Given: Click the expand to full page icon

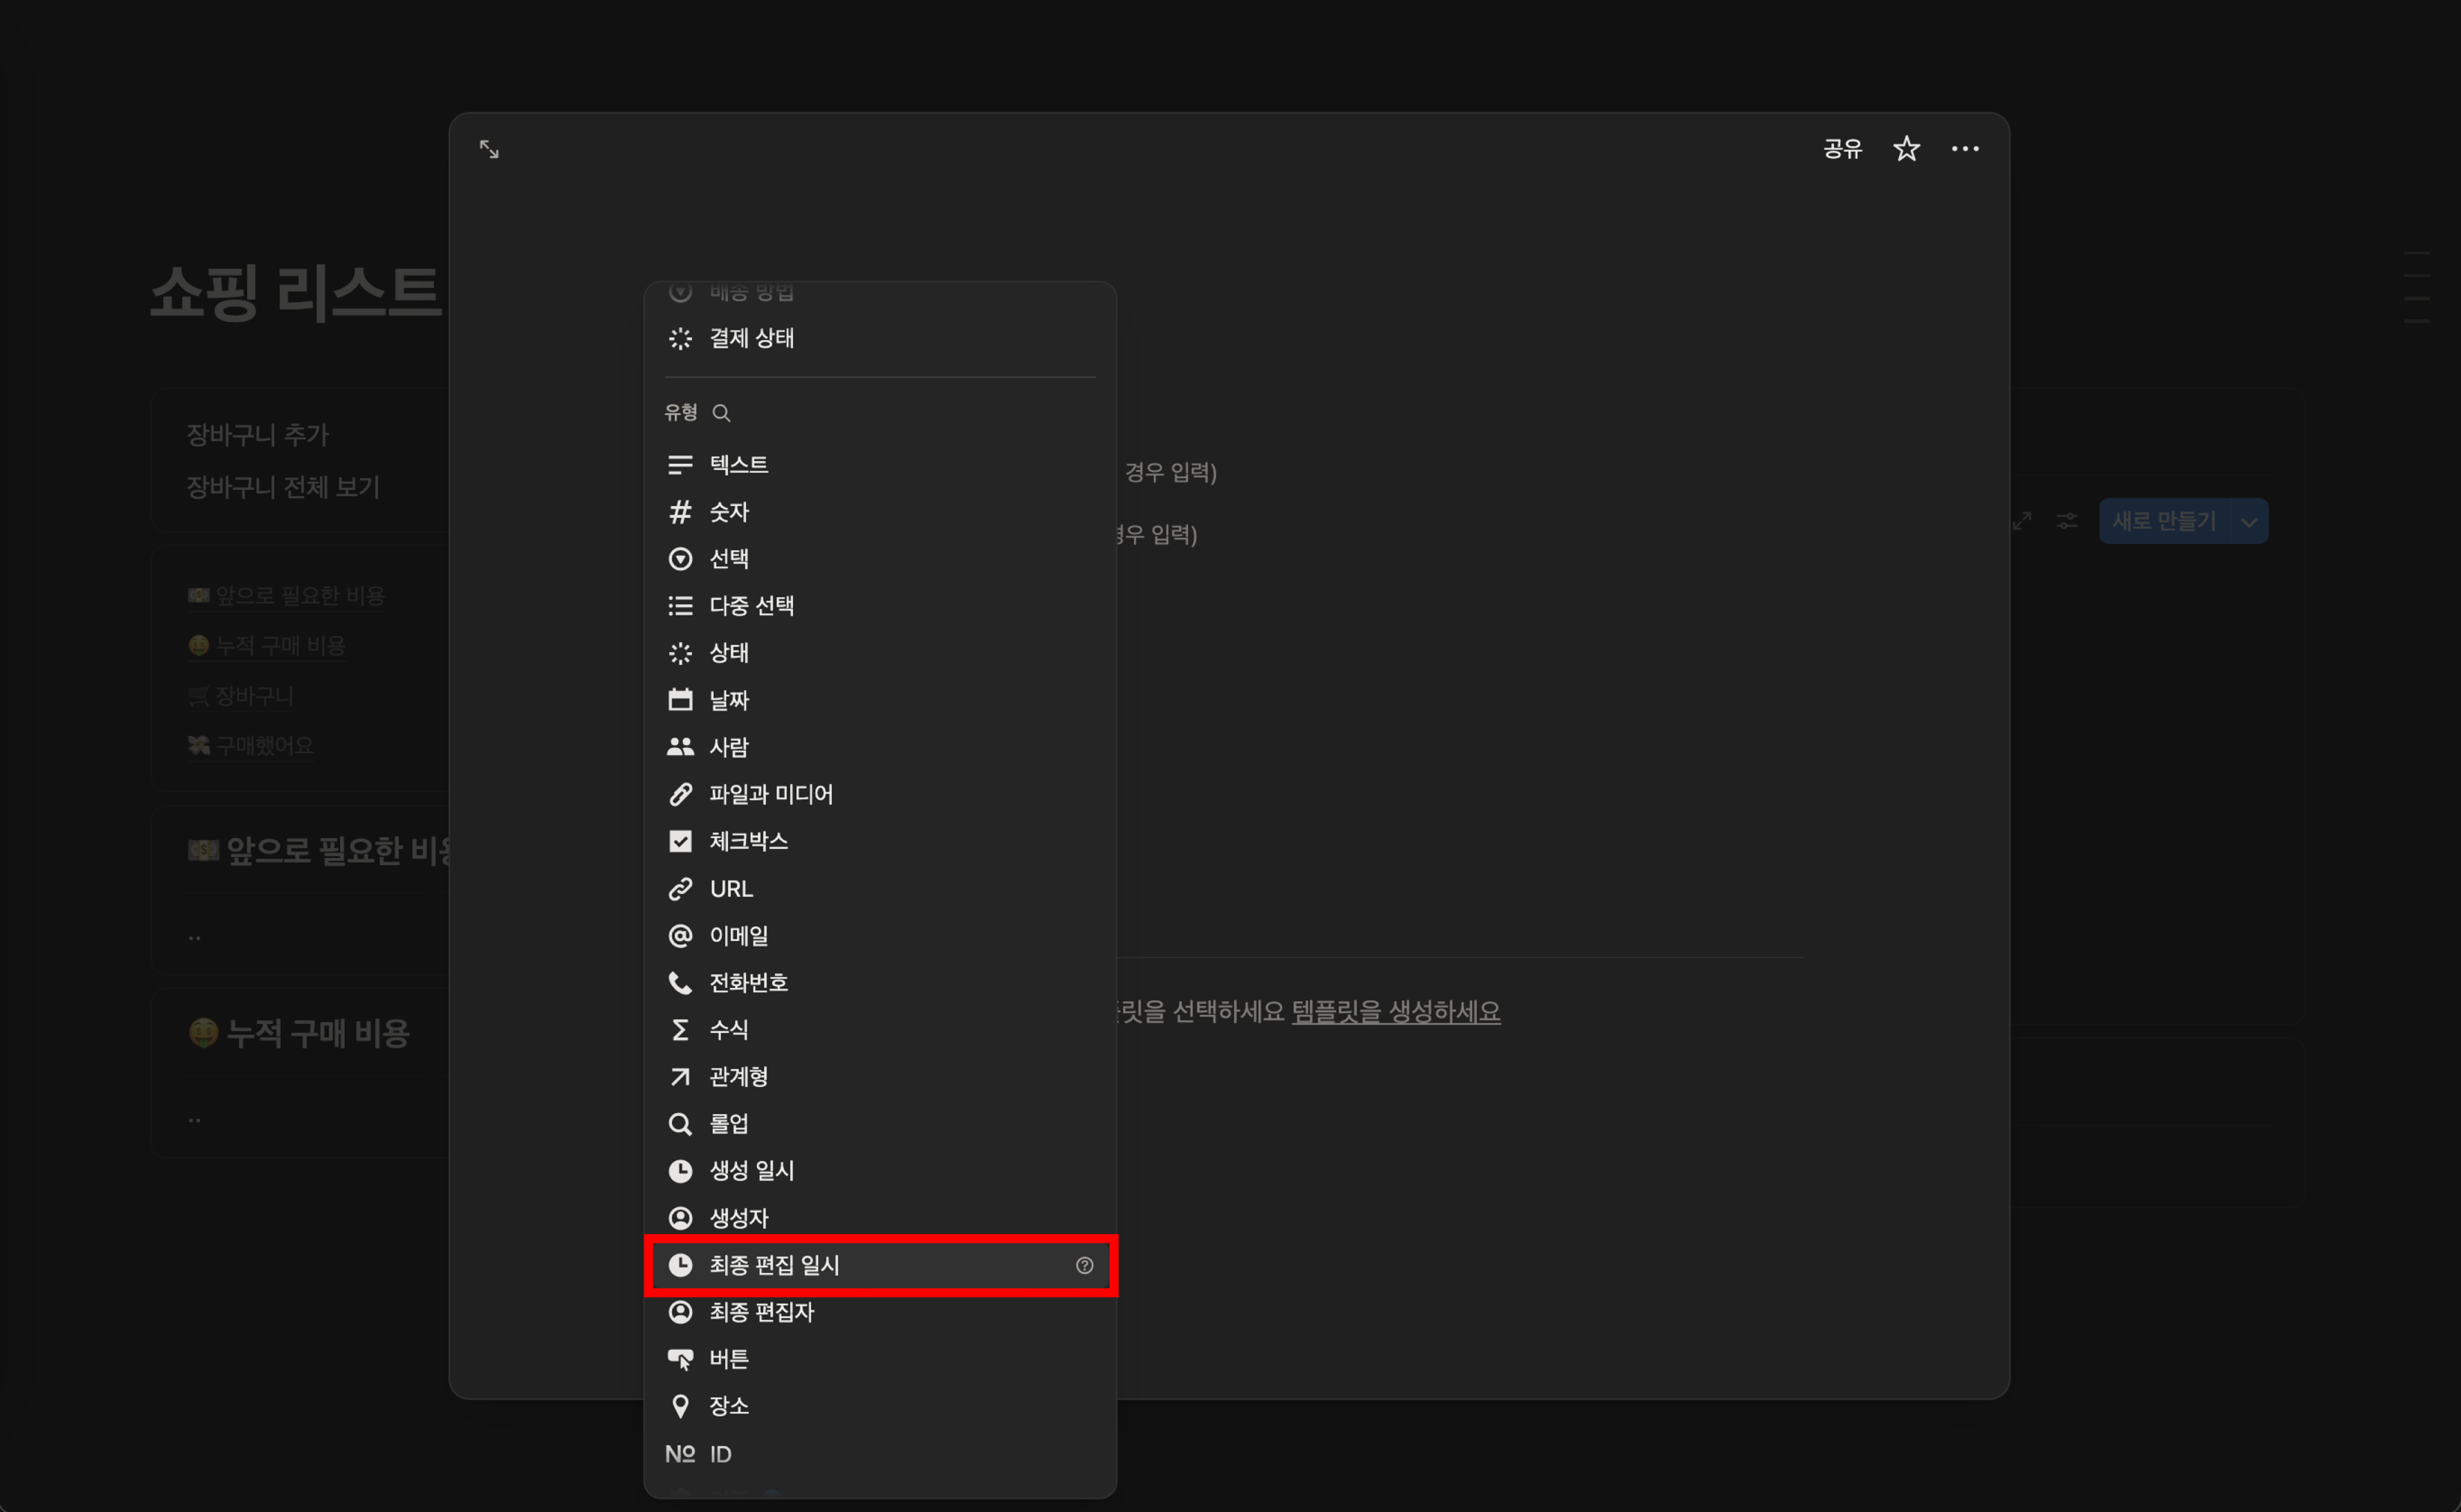Looking at the screenshot, I should [x=489, y=149].
